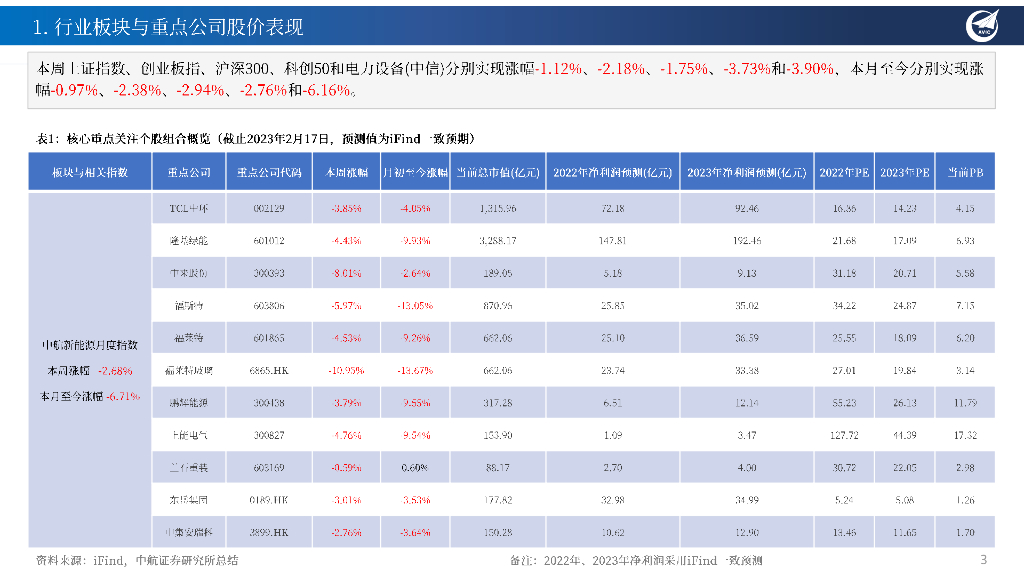Click the 2022 PE value '127.72'
The width and height of the screenshot is (1024, 576).
[844, 435]
